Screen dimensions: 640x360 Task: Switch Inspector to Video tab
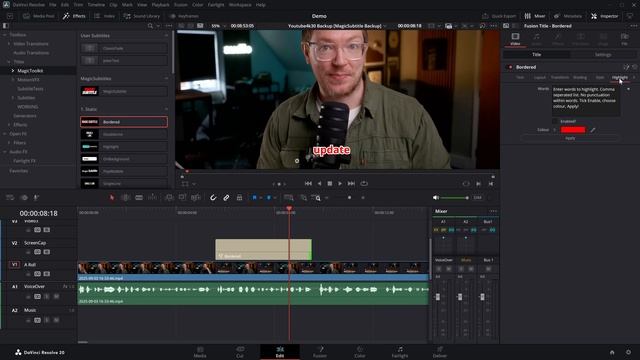(515, 39)
